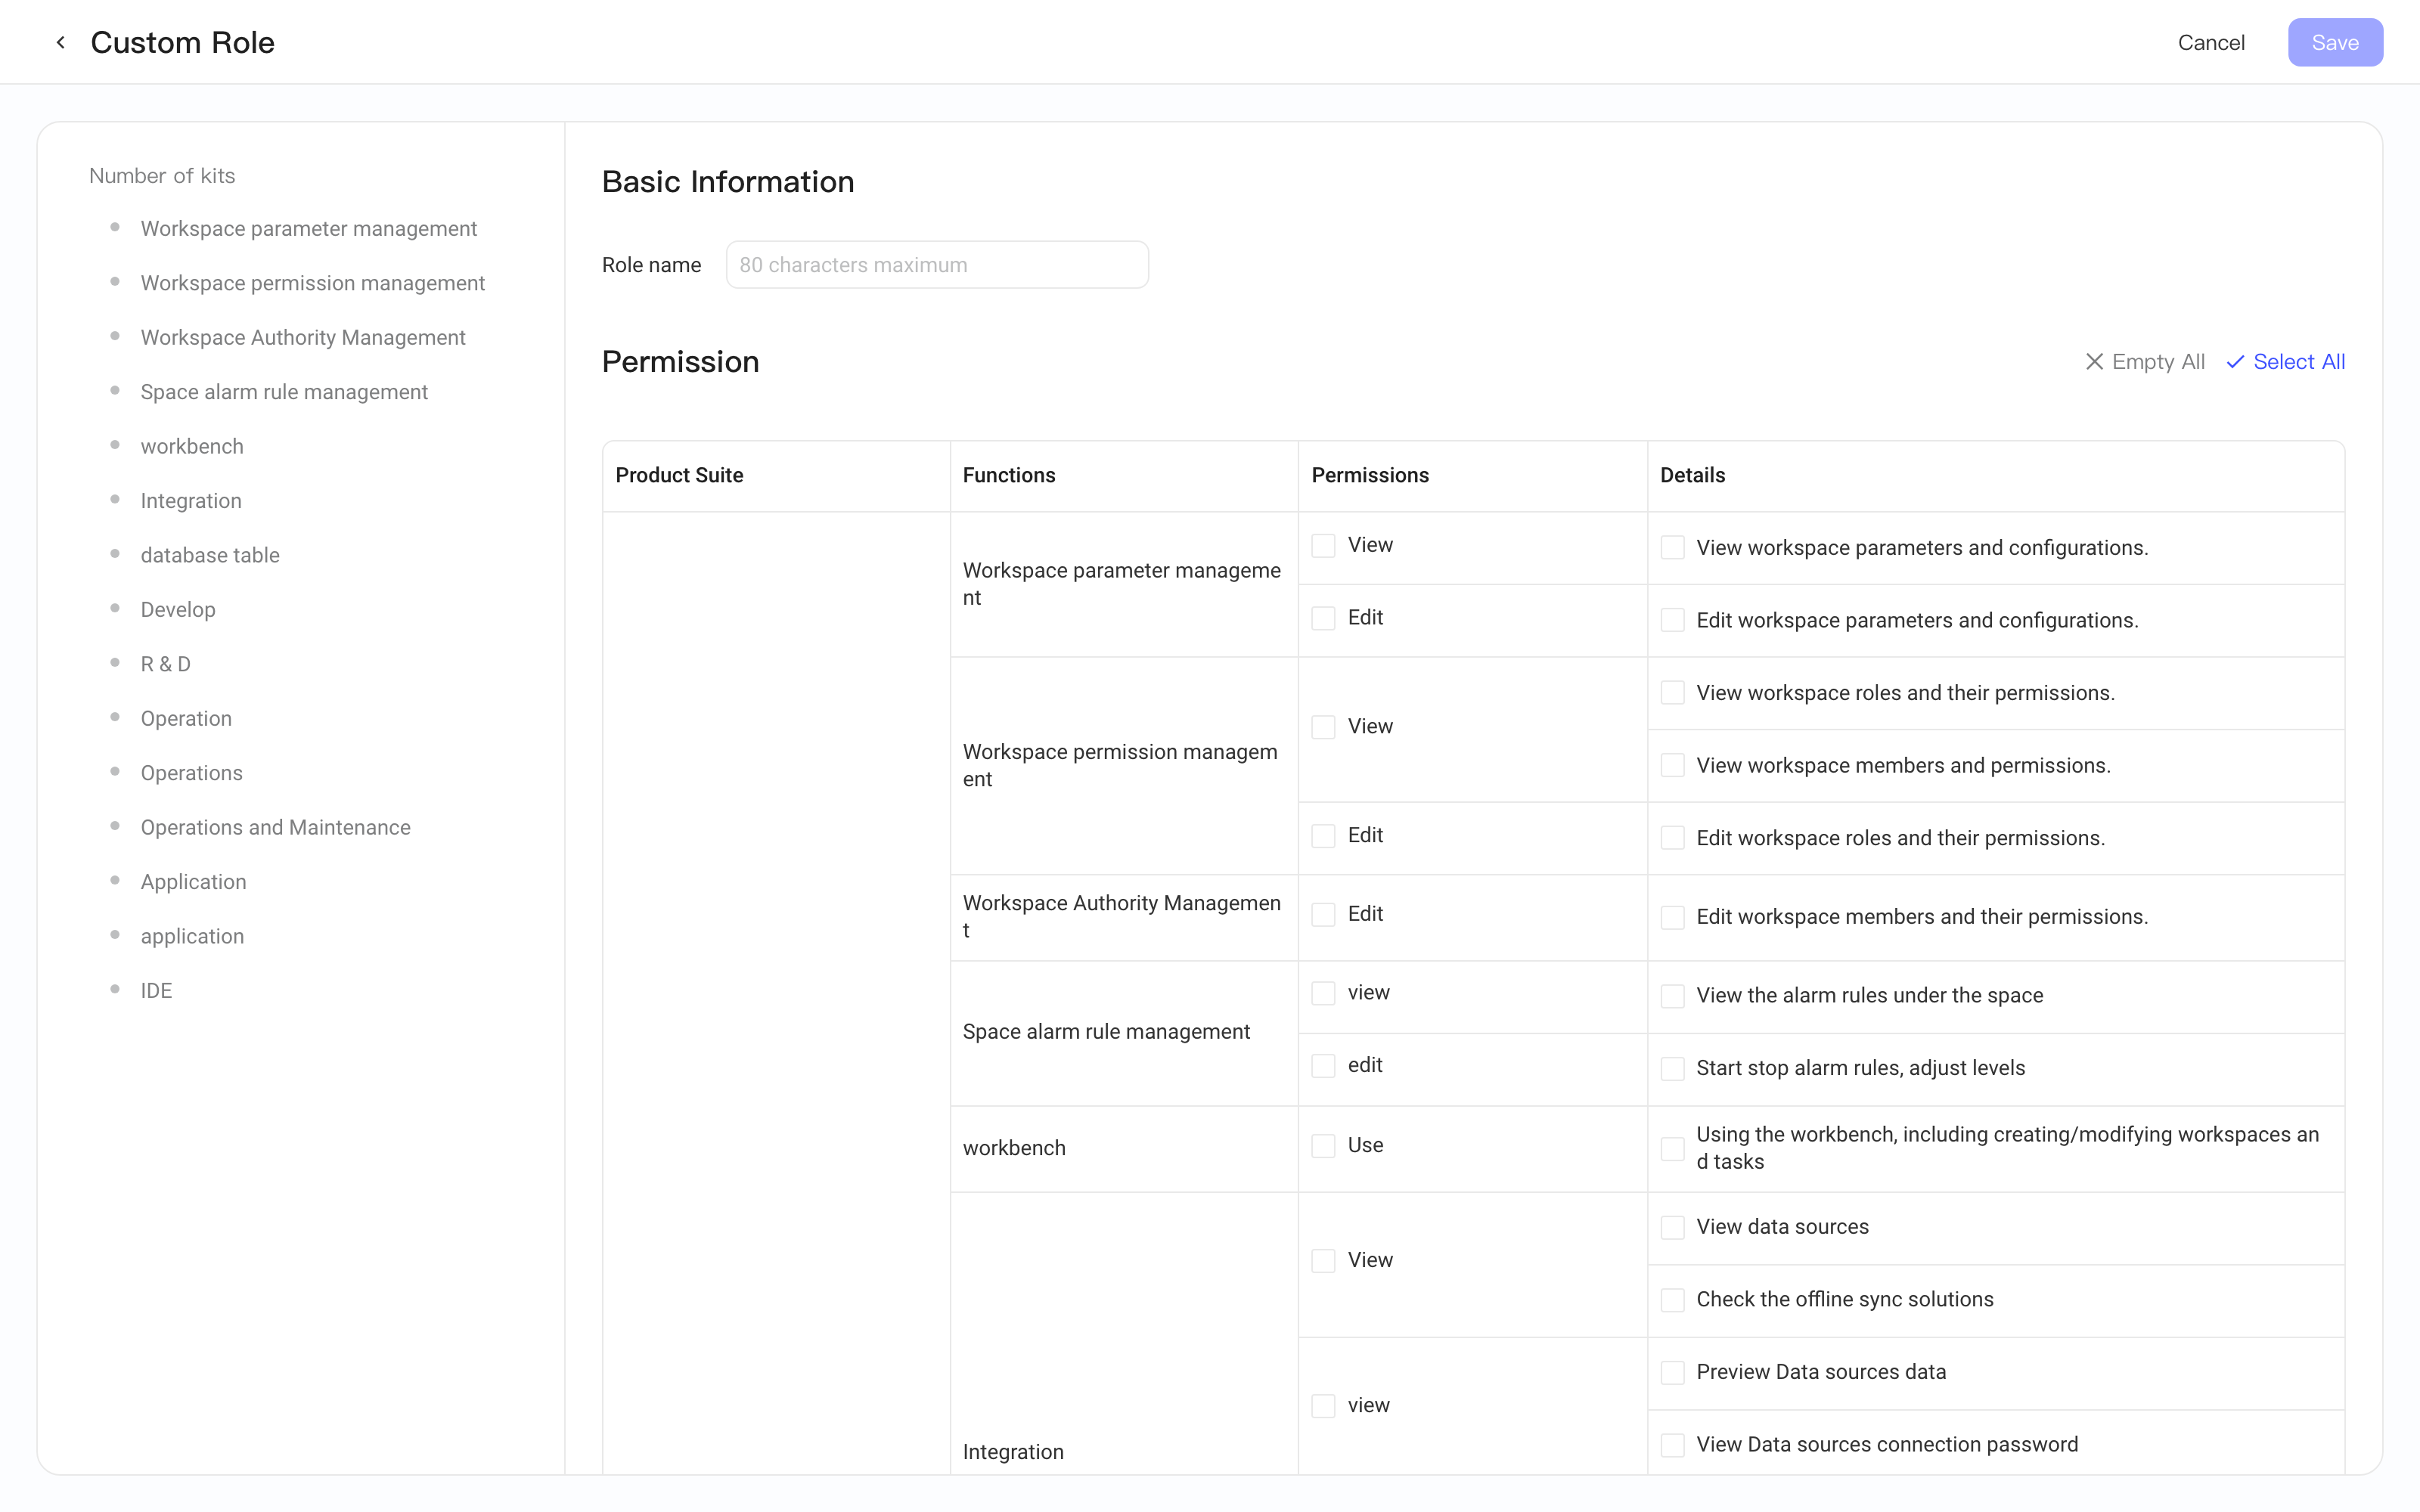
Task: Select Integration in the kits navigation list
Action: click(191, 501)
